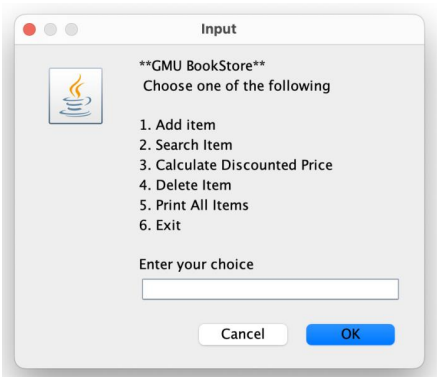Click the Cancel button
The height and width of the screenshot is (377, 437).
243,334
